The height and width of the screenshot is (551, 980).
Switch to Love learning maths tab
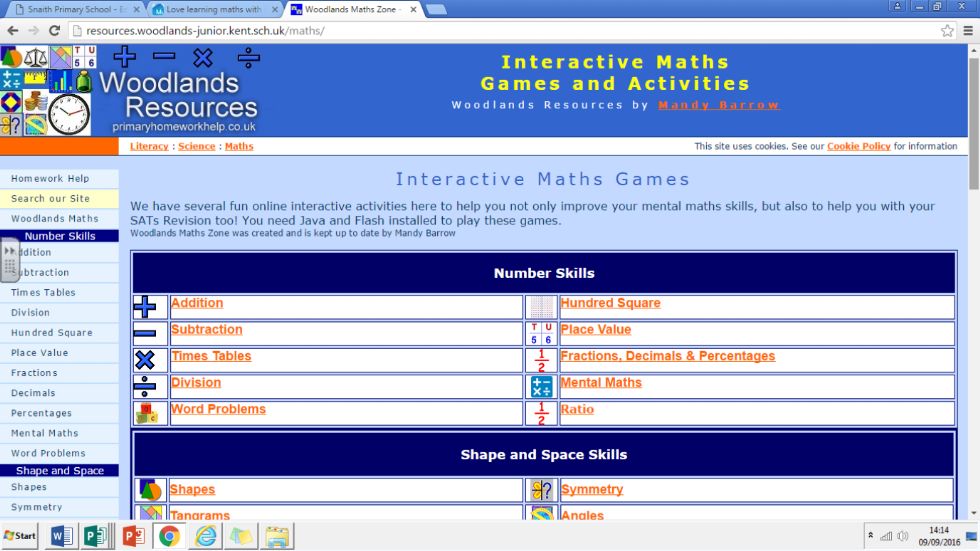click(214, 9)
